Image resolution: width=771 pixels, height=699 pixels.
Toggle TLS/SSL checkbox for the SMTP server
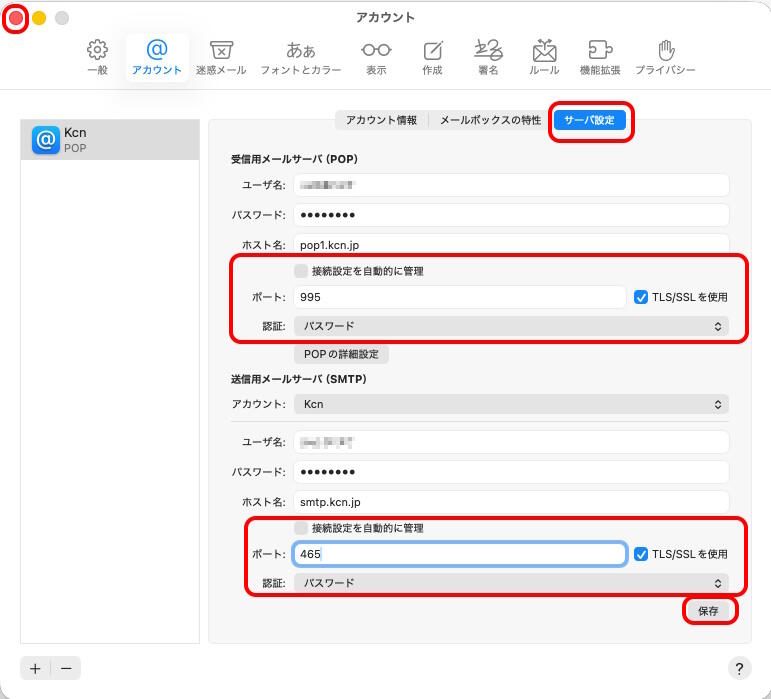point(642,554)
